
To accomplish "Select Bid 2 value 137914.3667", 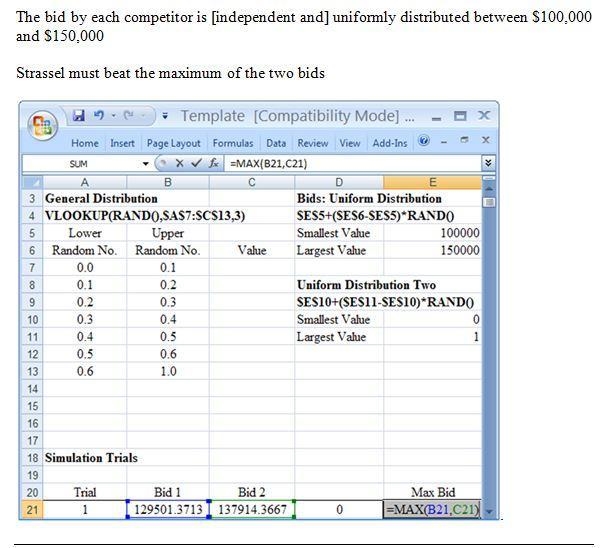I will pyautogui.click(x=252, y=510).
